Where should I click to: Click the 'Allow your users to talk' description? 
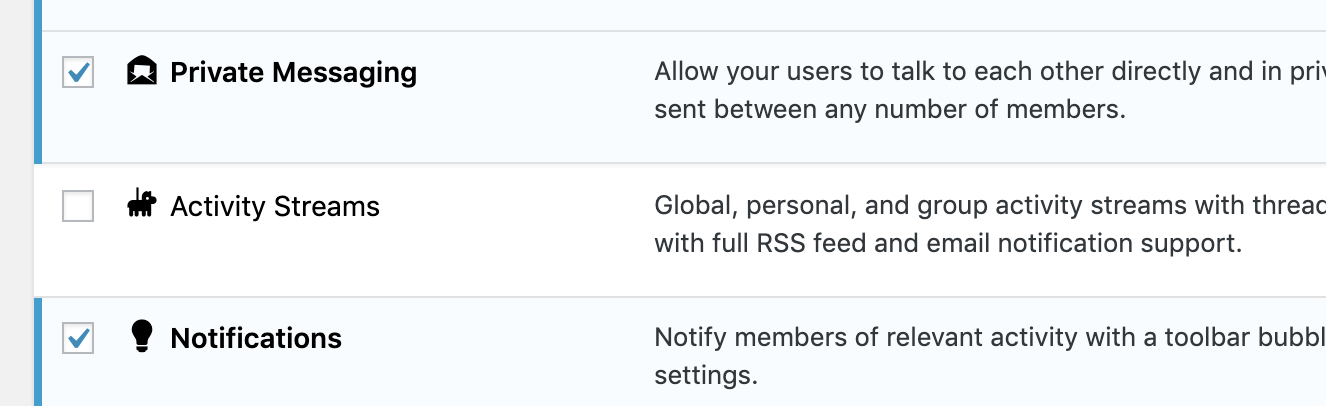[x=990, y=73]
